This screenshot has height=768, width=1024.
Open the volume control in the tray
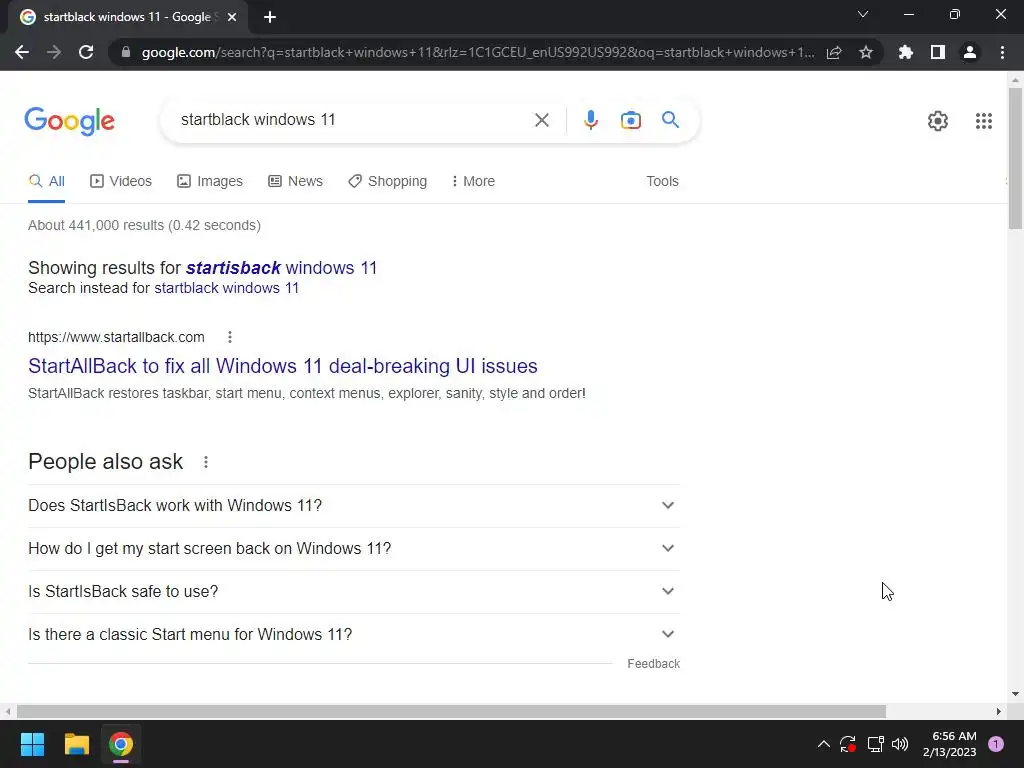point(900,744)
